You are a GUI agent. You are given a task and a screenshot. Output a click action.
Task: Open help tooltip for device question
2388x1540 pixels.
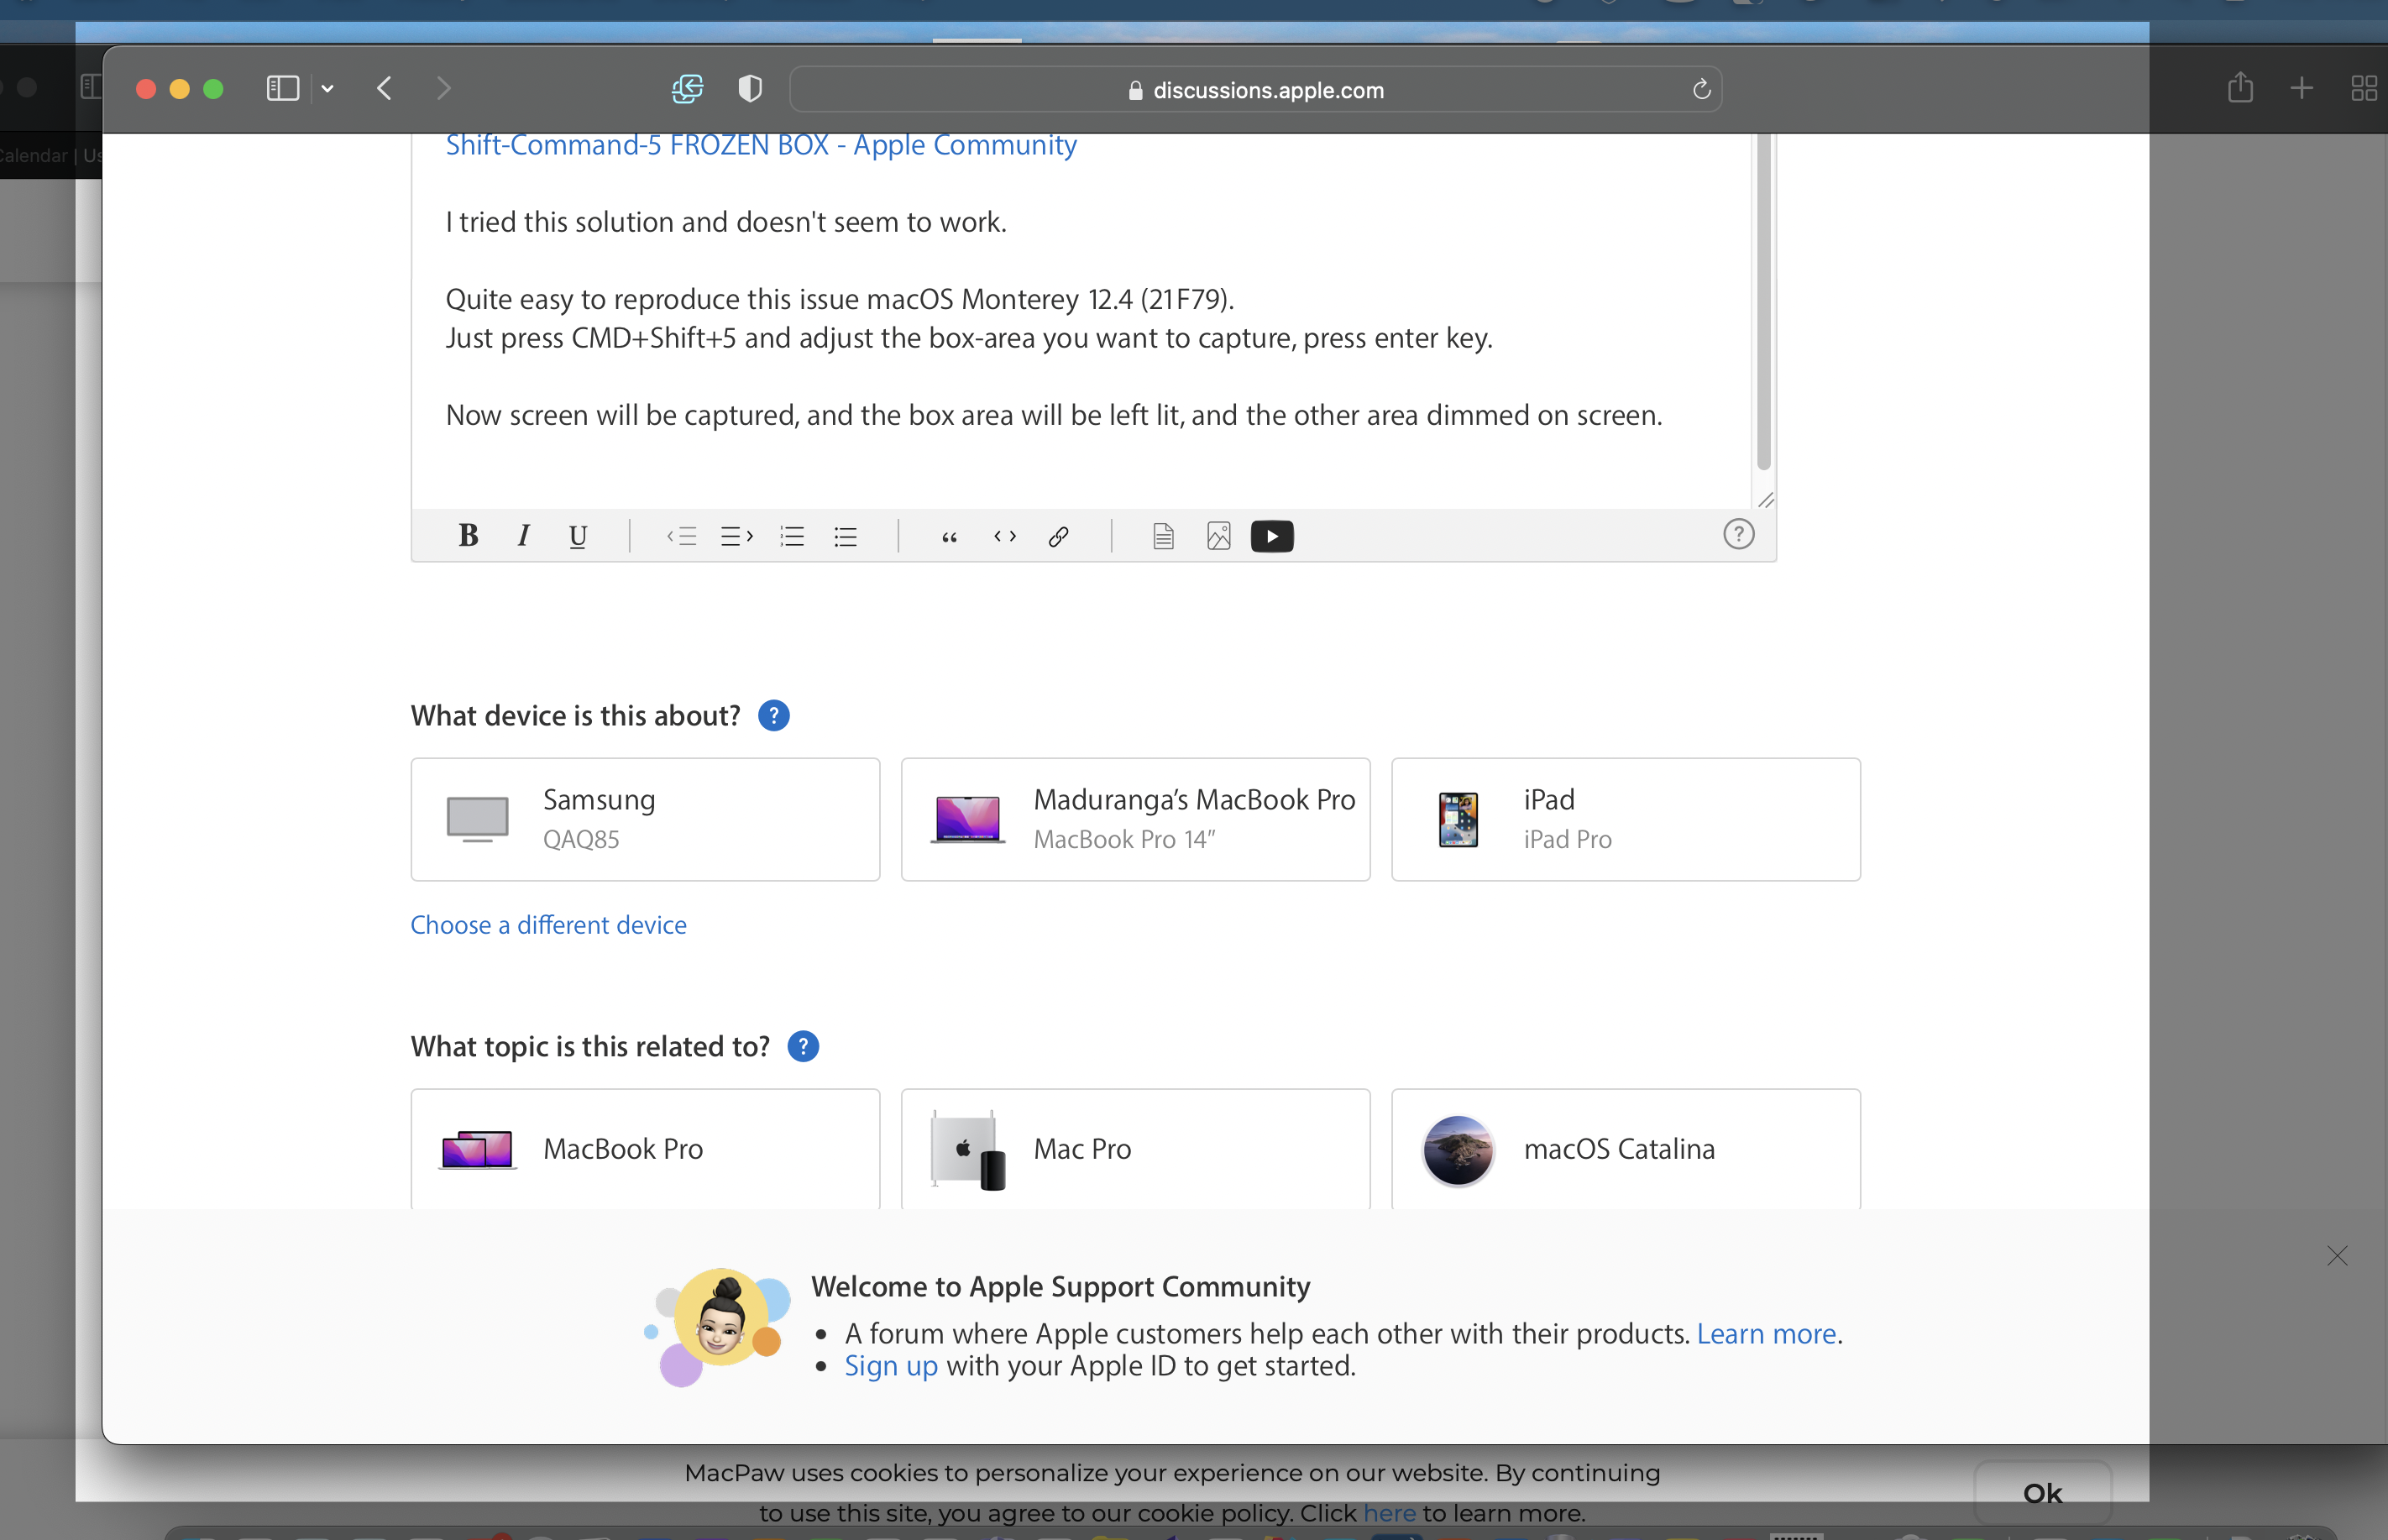pyautogui.click(x=773, y=716)
